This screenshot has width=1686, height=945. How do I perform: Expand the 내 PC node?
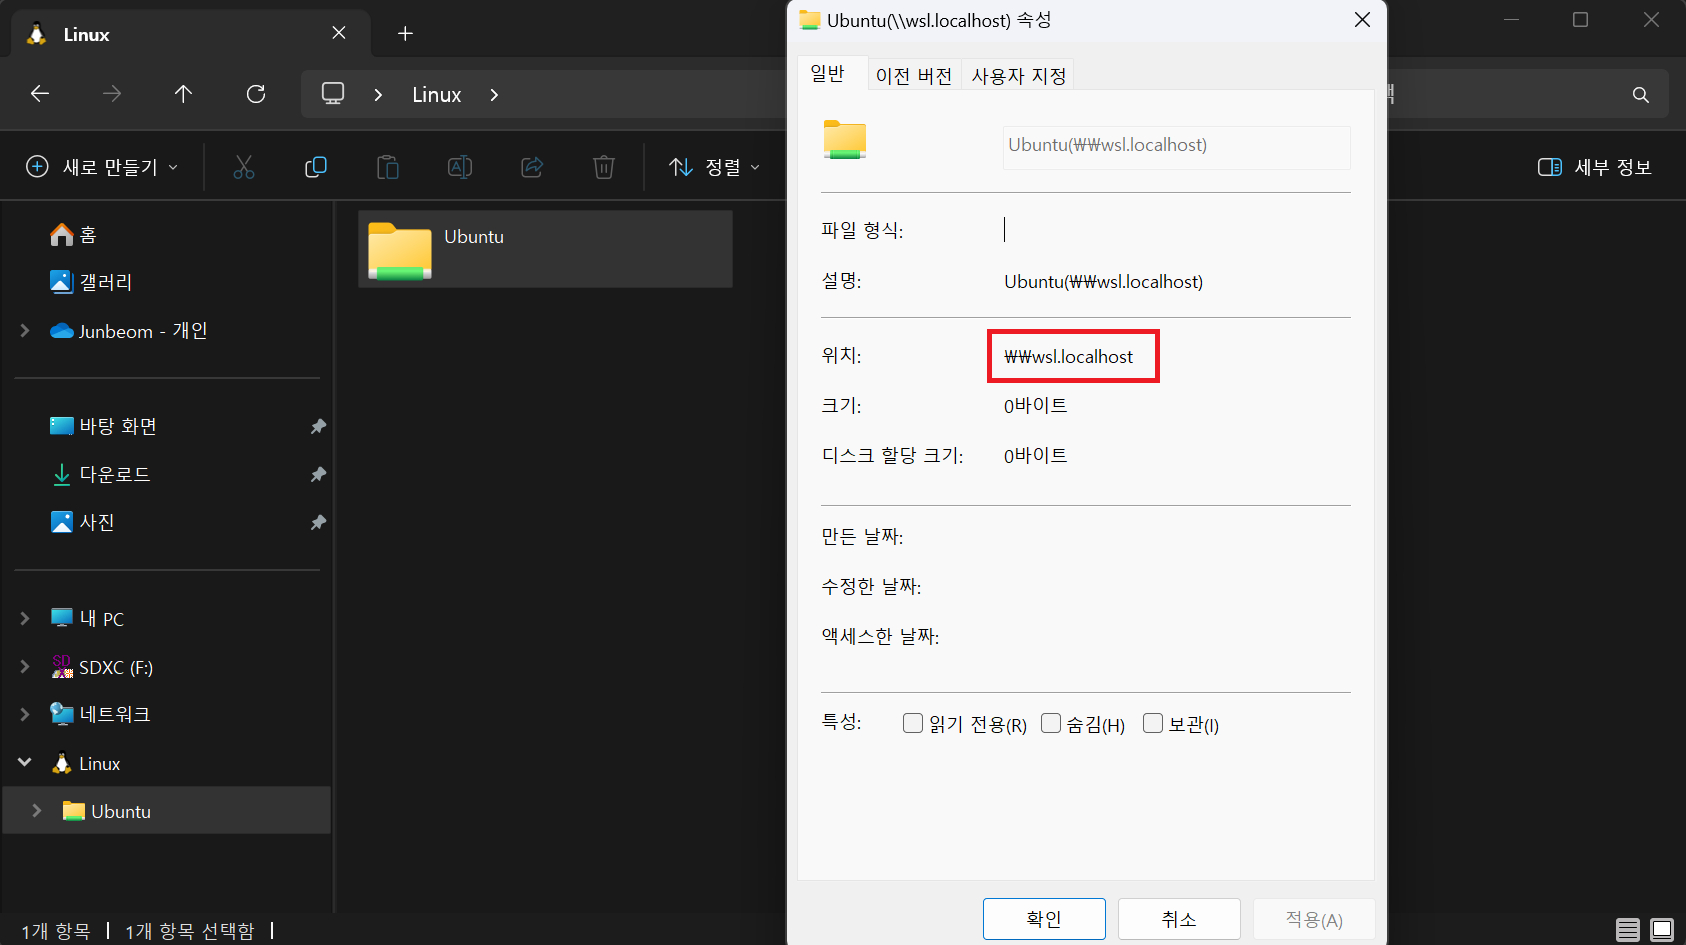point(25,619)
